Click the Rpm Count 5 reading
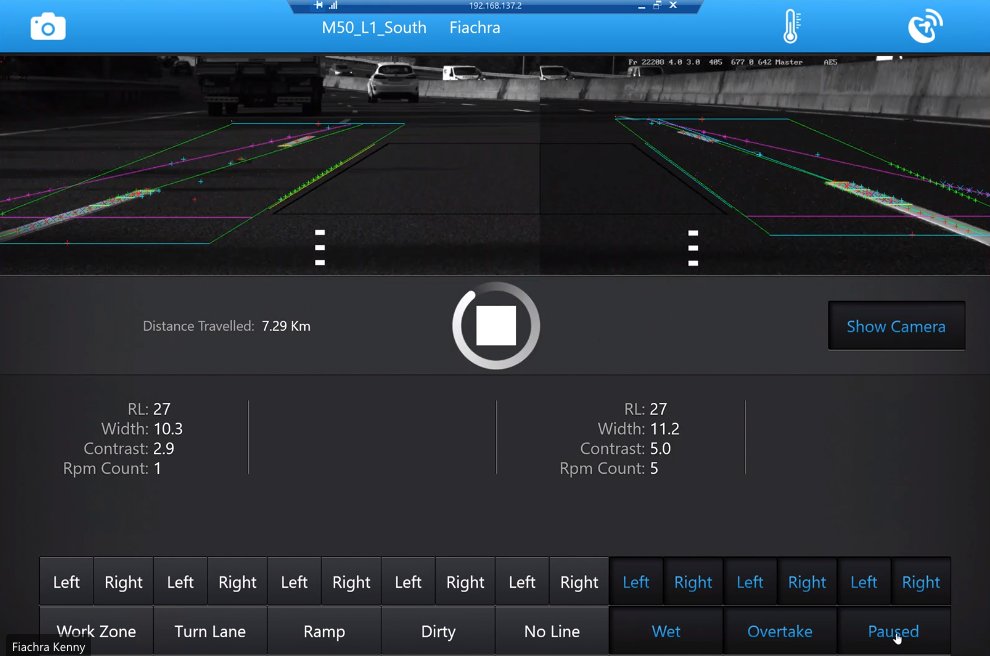 click(609, 468)
